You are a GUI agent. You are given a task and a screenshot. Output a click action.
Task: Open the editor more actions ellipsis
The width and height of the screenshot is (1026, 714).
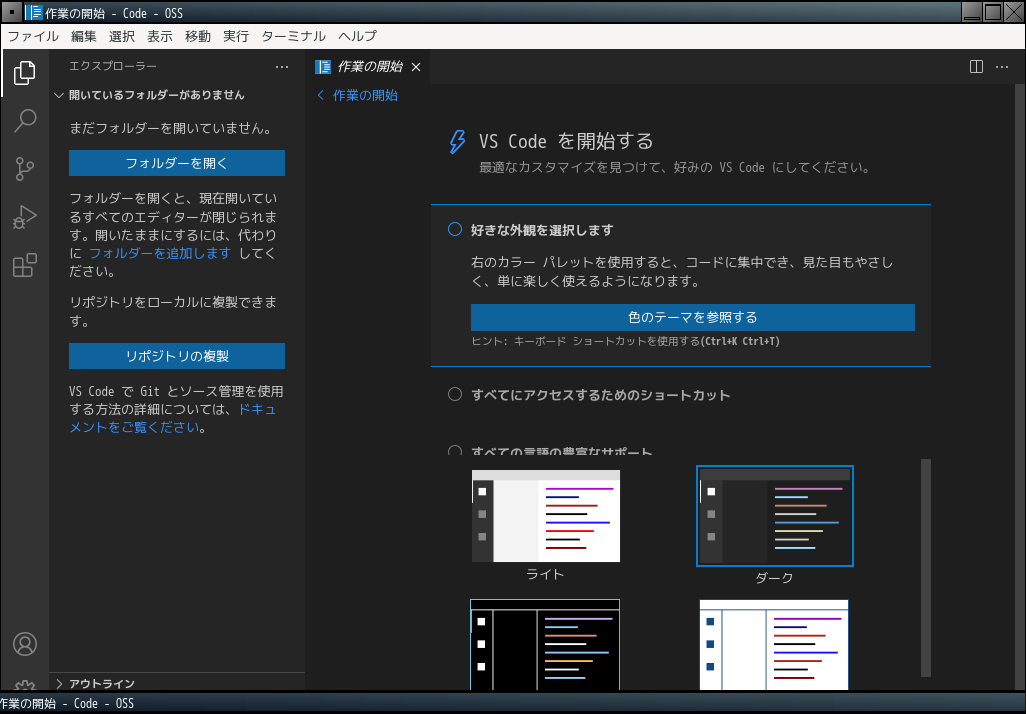pyautogui.click(x=1002, y=67)
